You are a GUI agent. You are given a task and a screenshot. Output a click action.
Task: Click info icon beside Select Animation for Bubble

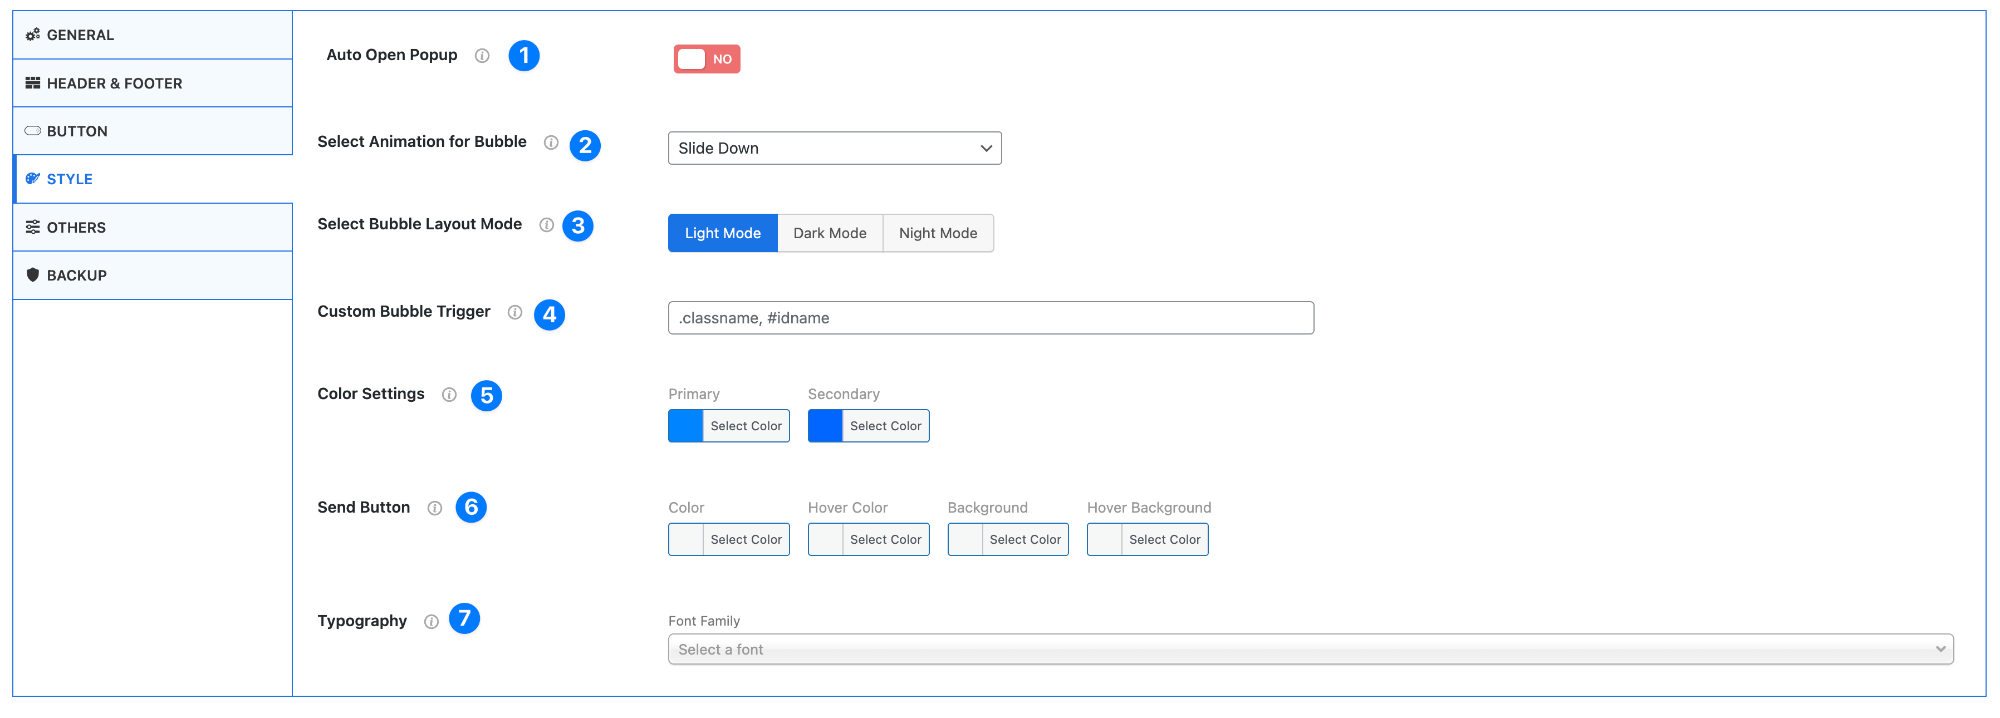coord(551,143)
